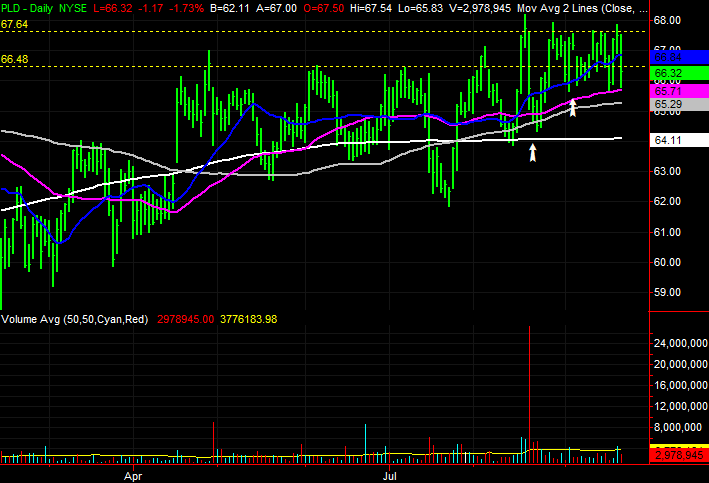Click the magenta 65.71 moving average tag
709x483 pixels.
point(679,91)
